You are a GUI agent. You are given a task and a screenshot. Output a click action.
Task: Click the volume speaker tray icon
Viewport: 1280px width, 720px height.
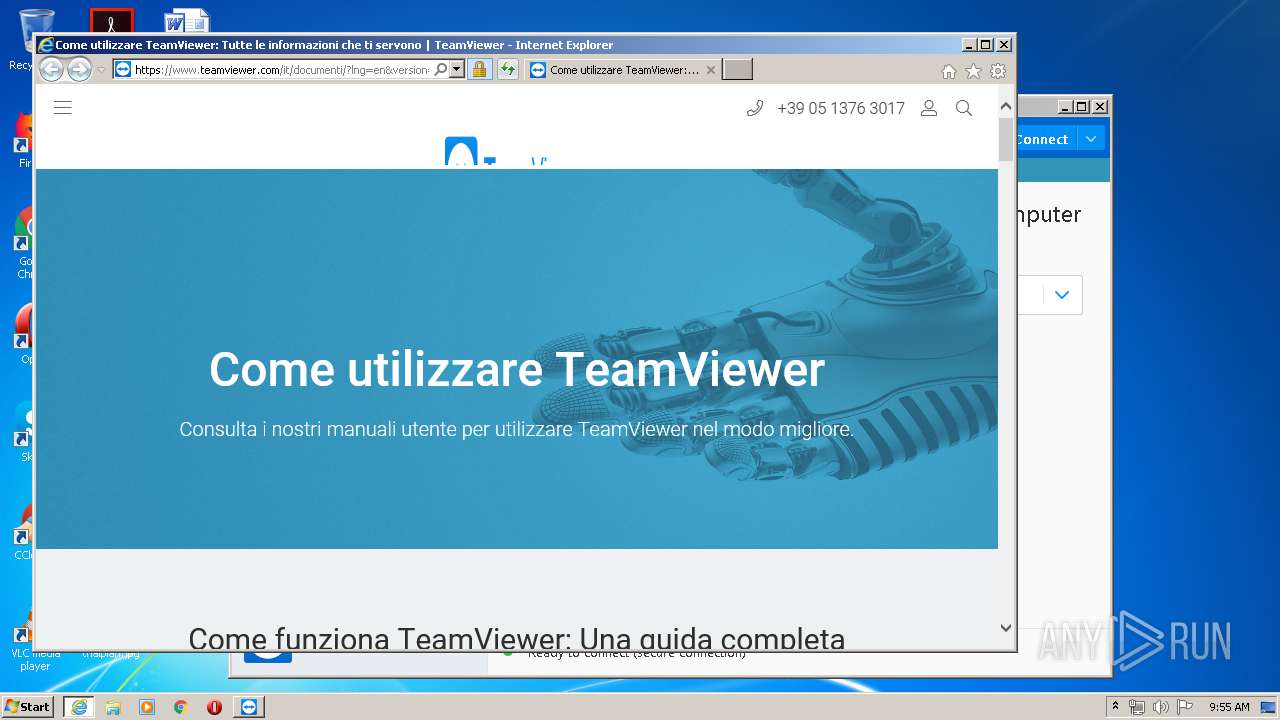(x=1161, y=707)
